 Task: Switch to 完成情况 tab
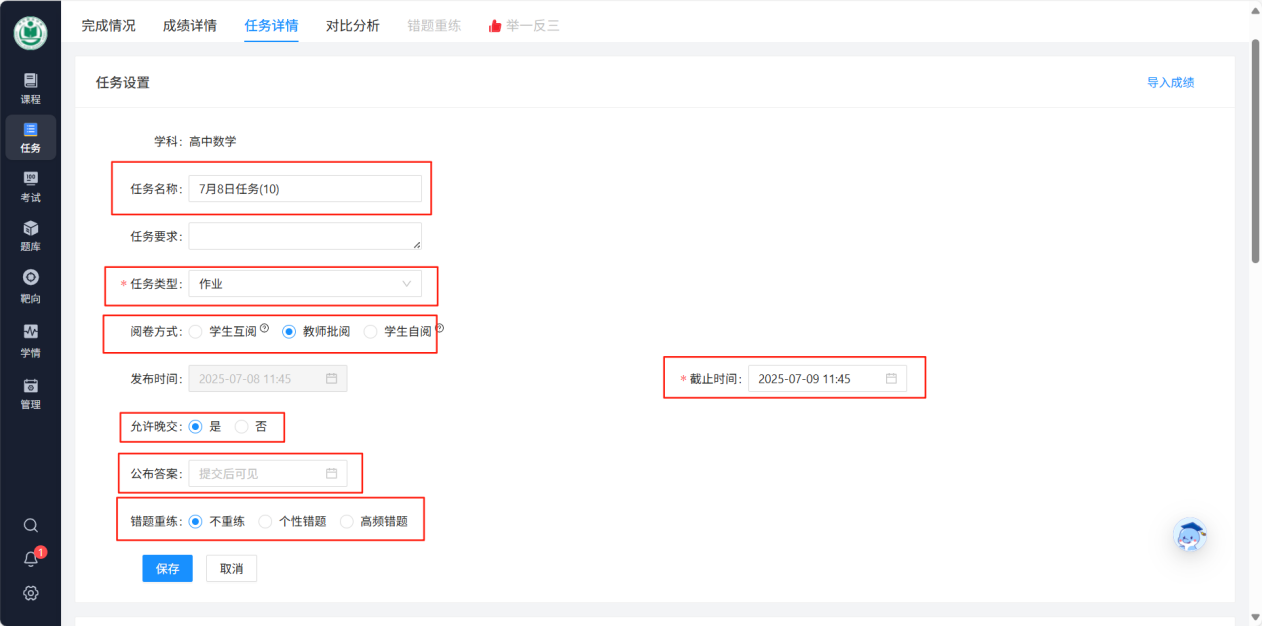(x=108, y=26)
